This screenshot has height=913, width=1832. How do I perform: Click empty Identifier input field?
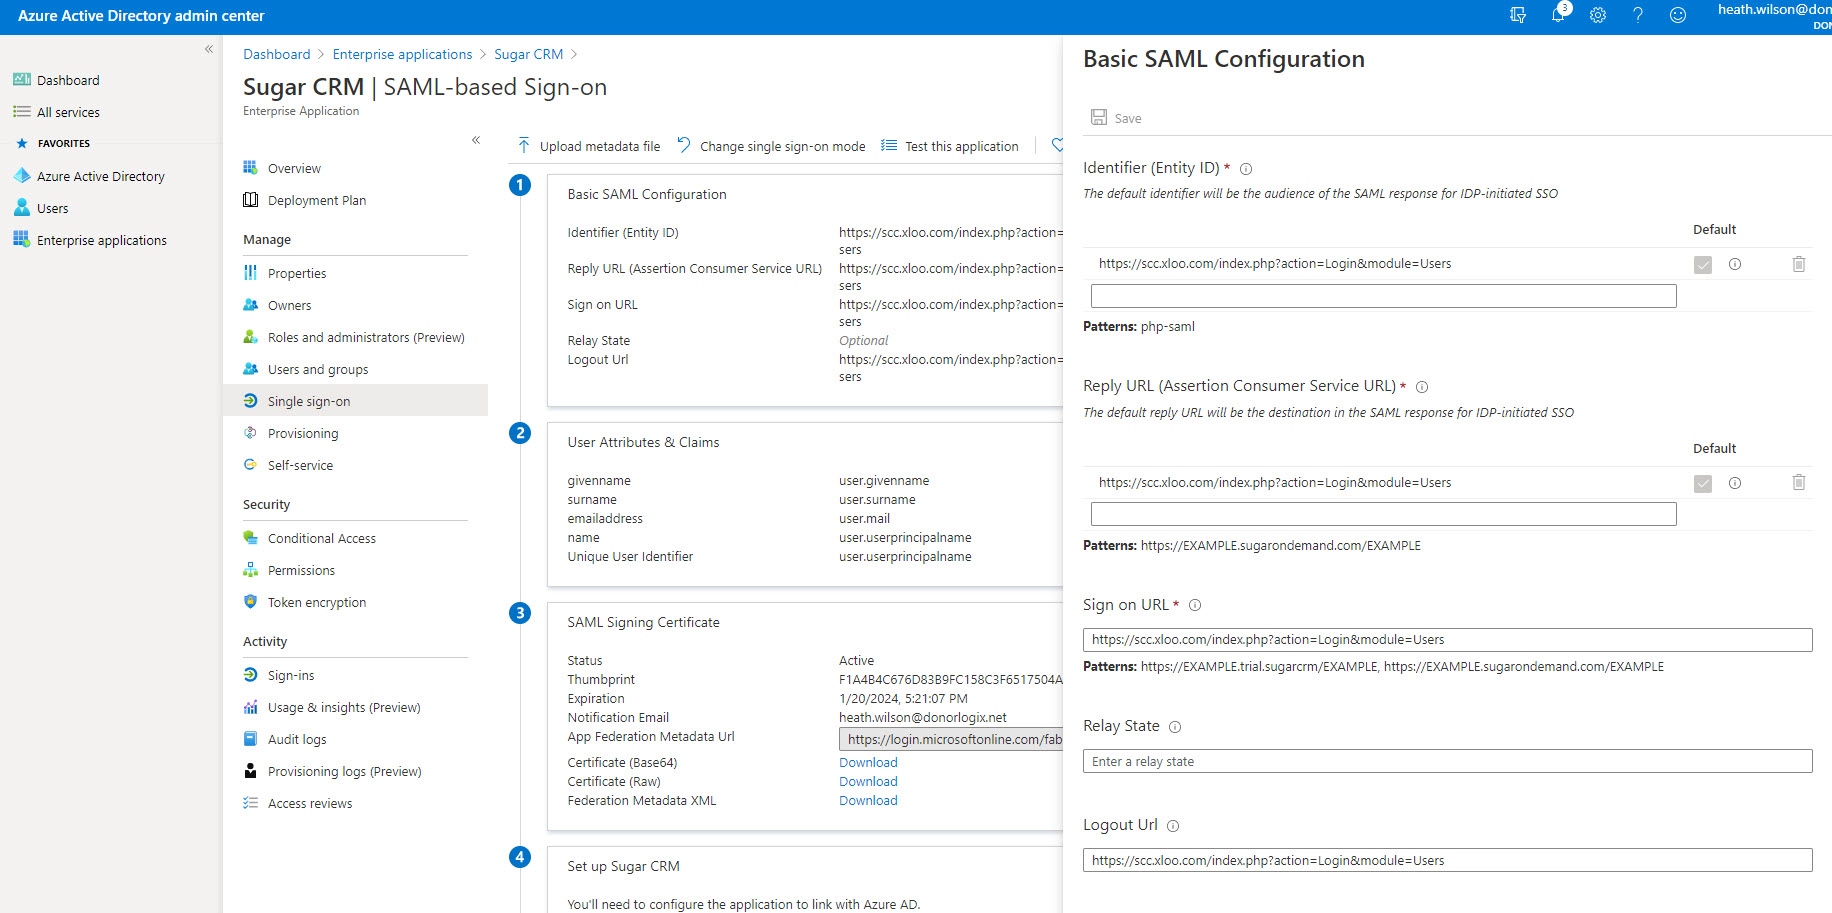(x=1383, y=296)
